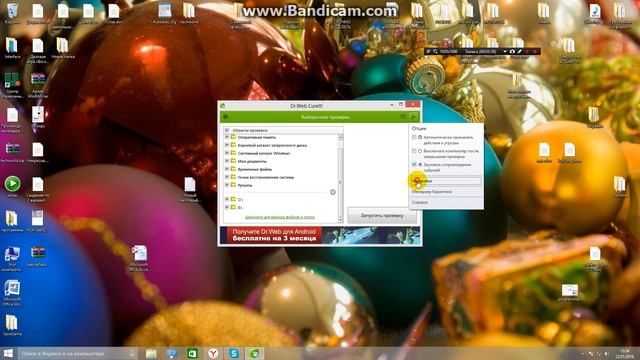Go back with the green arrow icon
Screen dimensions: 640x360
pos(225,117)
